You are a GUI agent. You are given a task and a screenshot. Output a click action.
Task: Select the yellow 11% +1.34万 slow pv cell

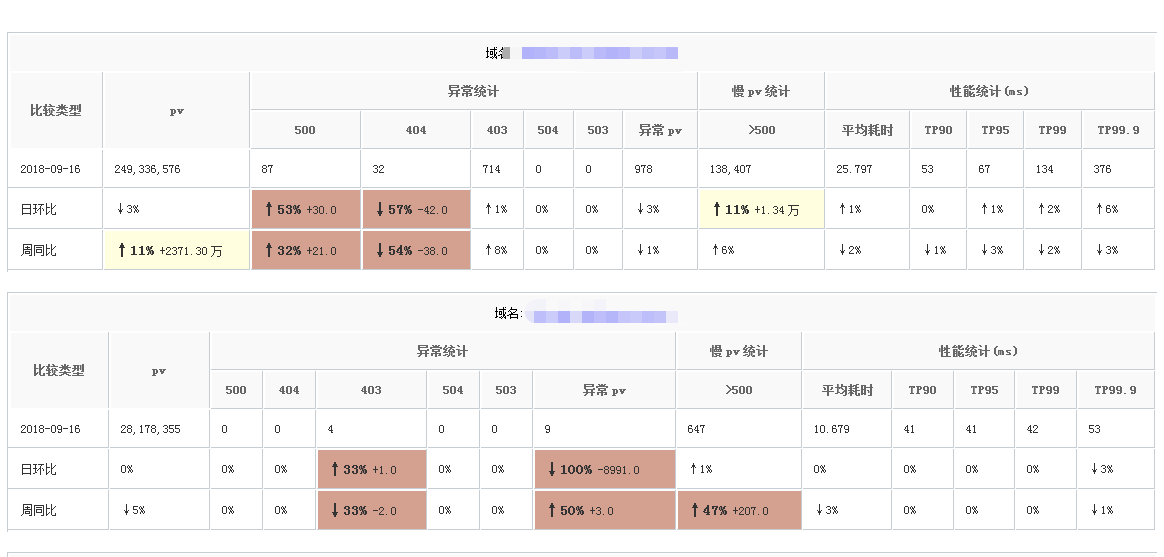(760, 210)
